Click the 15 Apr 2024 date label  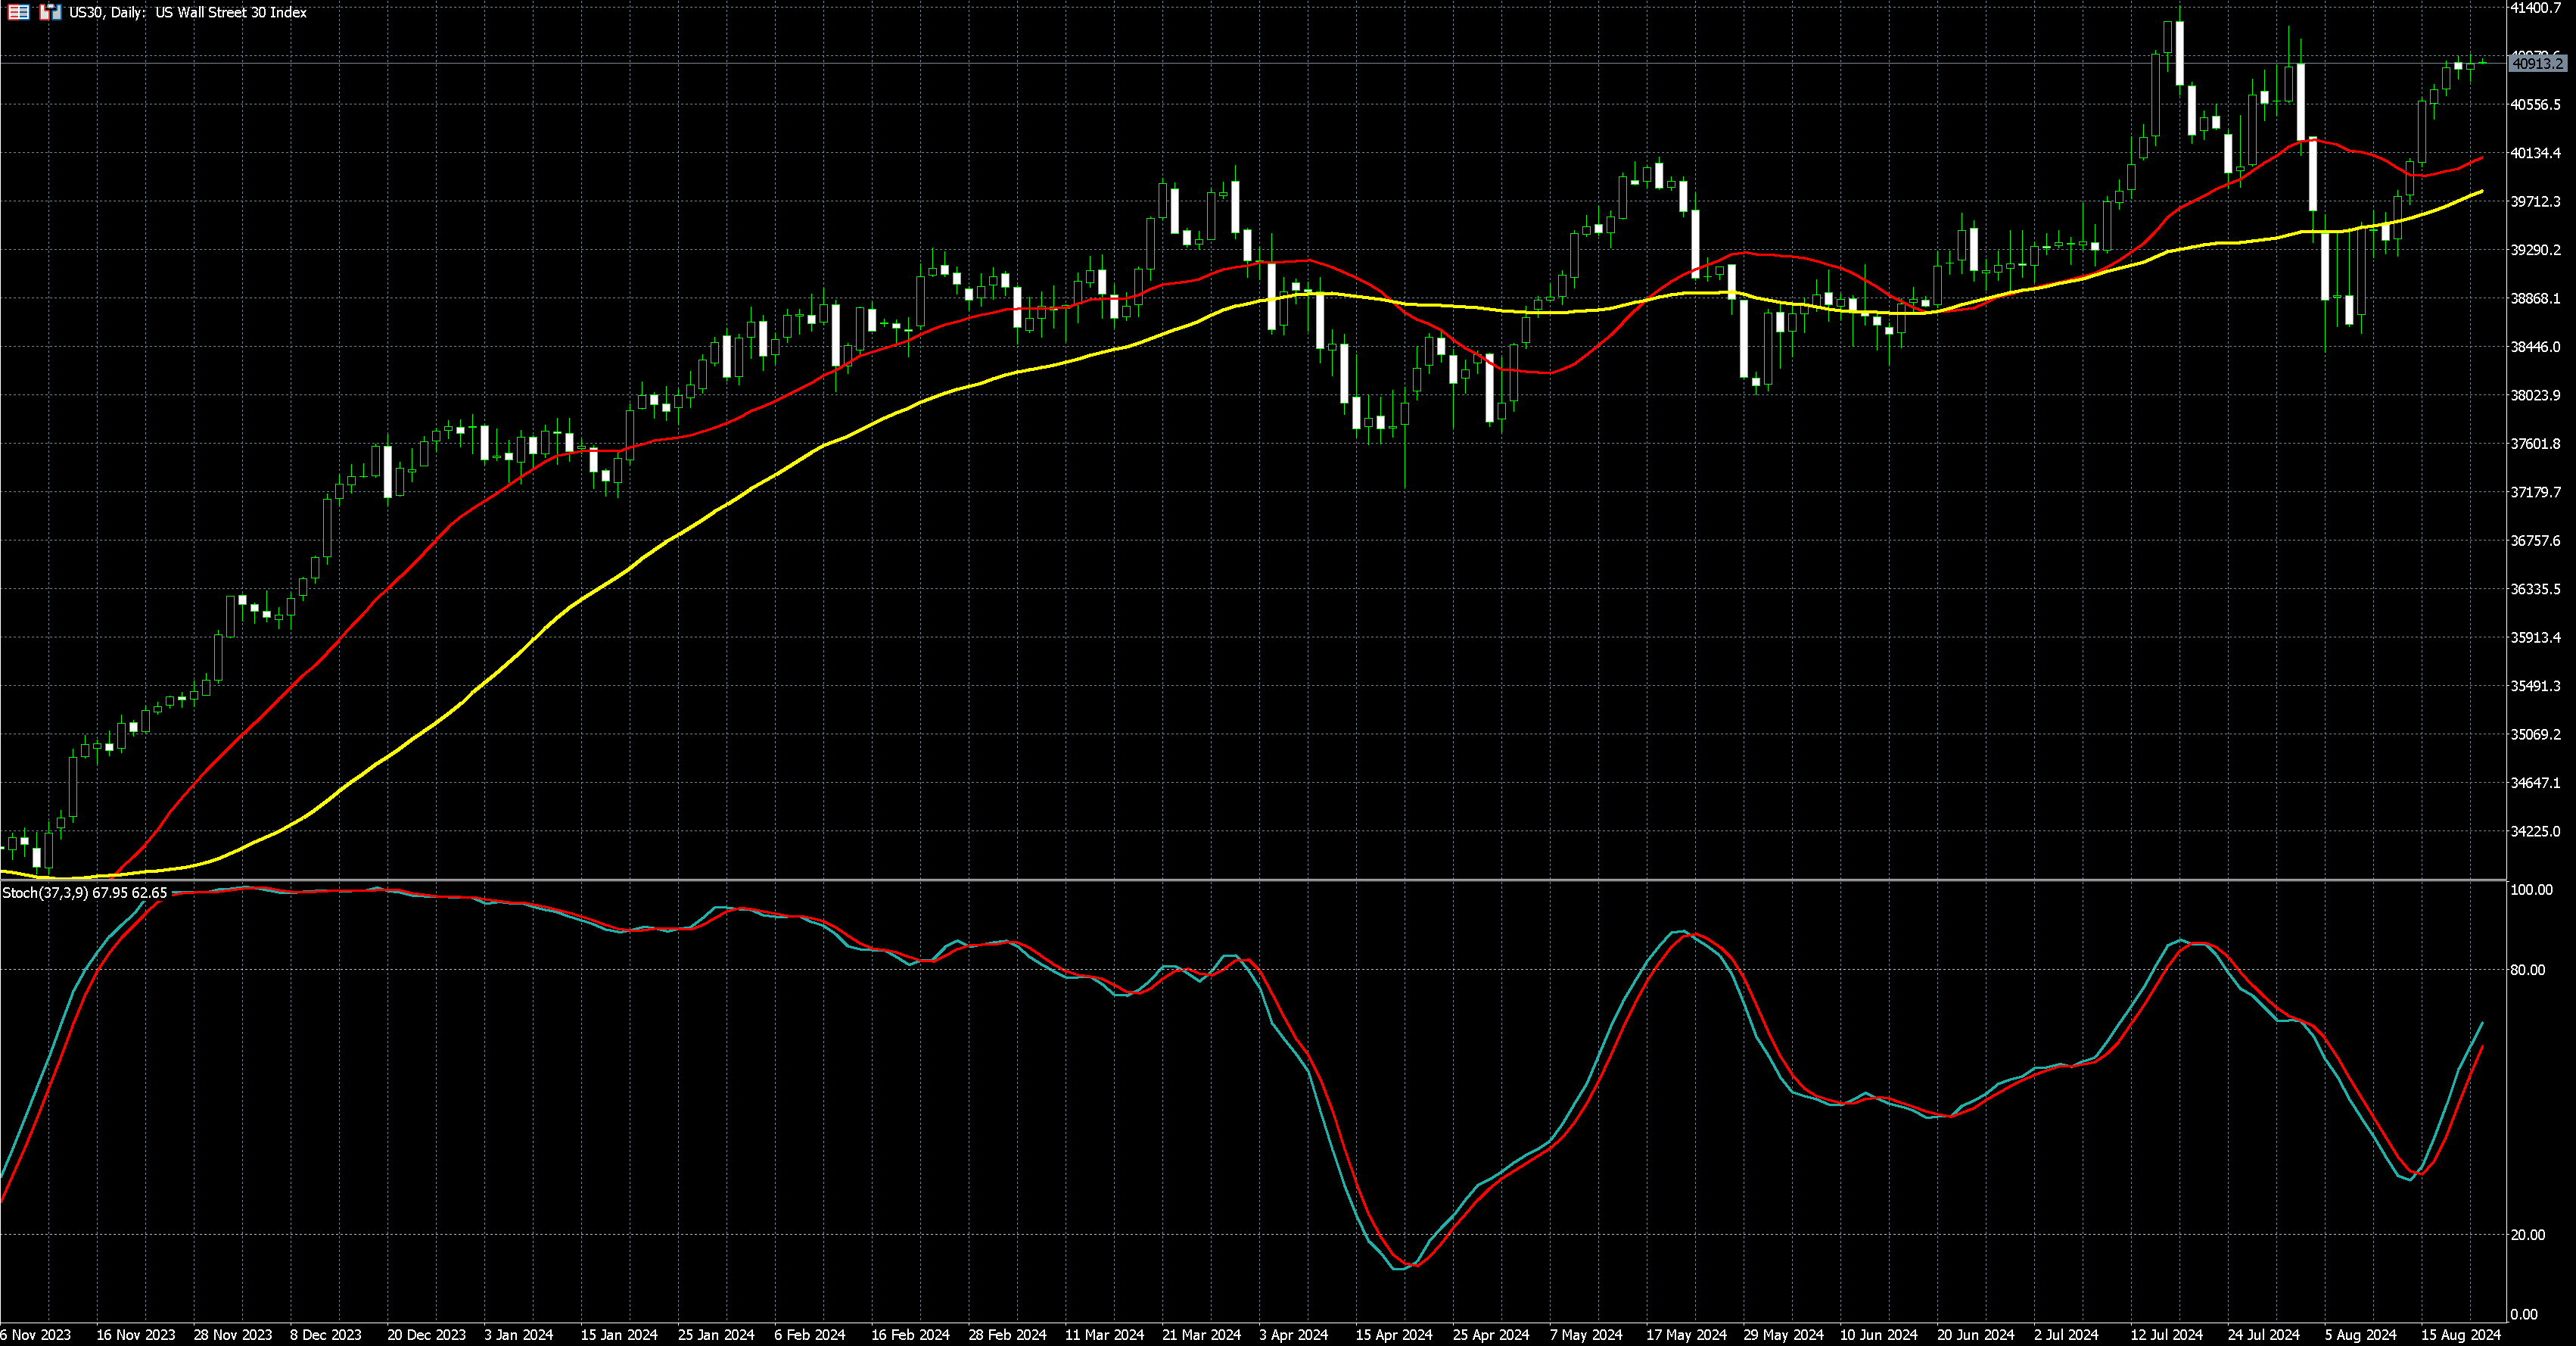(x=1393, y=1335)
